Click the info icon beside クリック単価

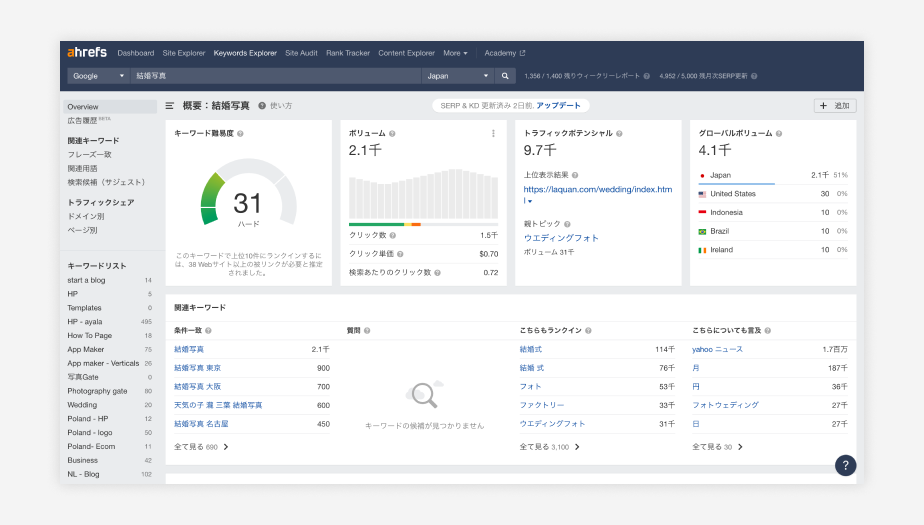400,254
